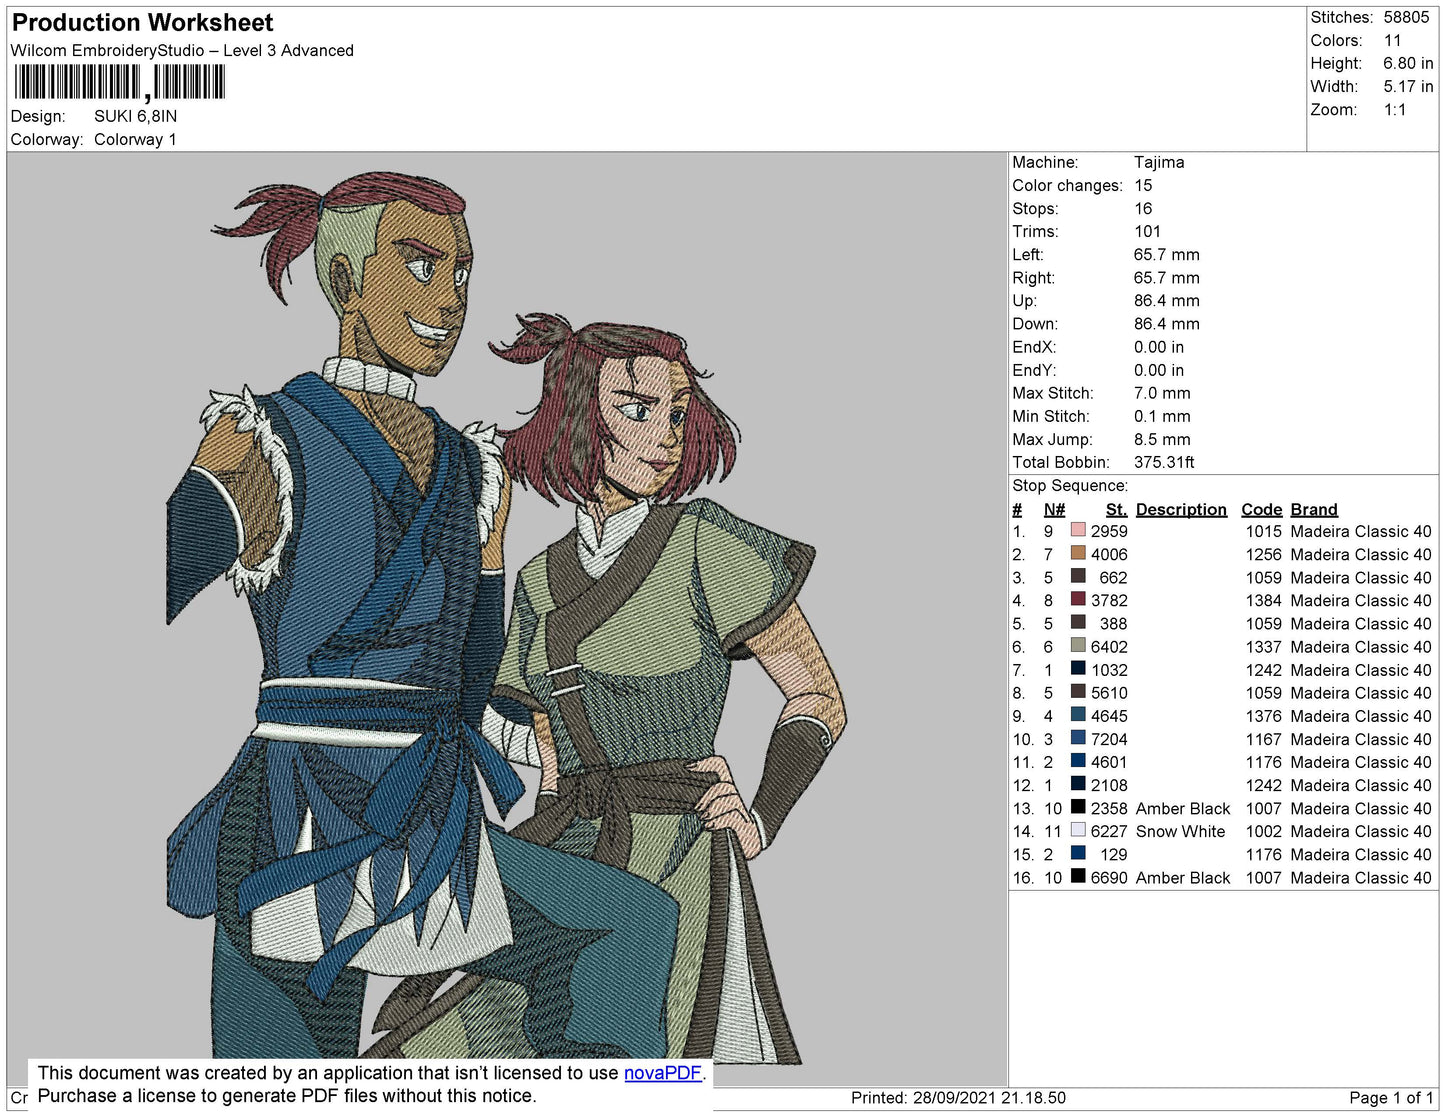Viewport: 1445px width, 1117px height.
Task: Select the design name "SUKI 6,8IN"
Action: (136, 116)
